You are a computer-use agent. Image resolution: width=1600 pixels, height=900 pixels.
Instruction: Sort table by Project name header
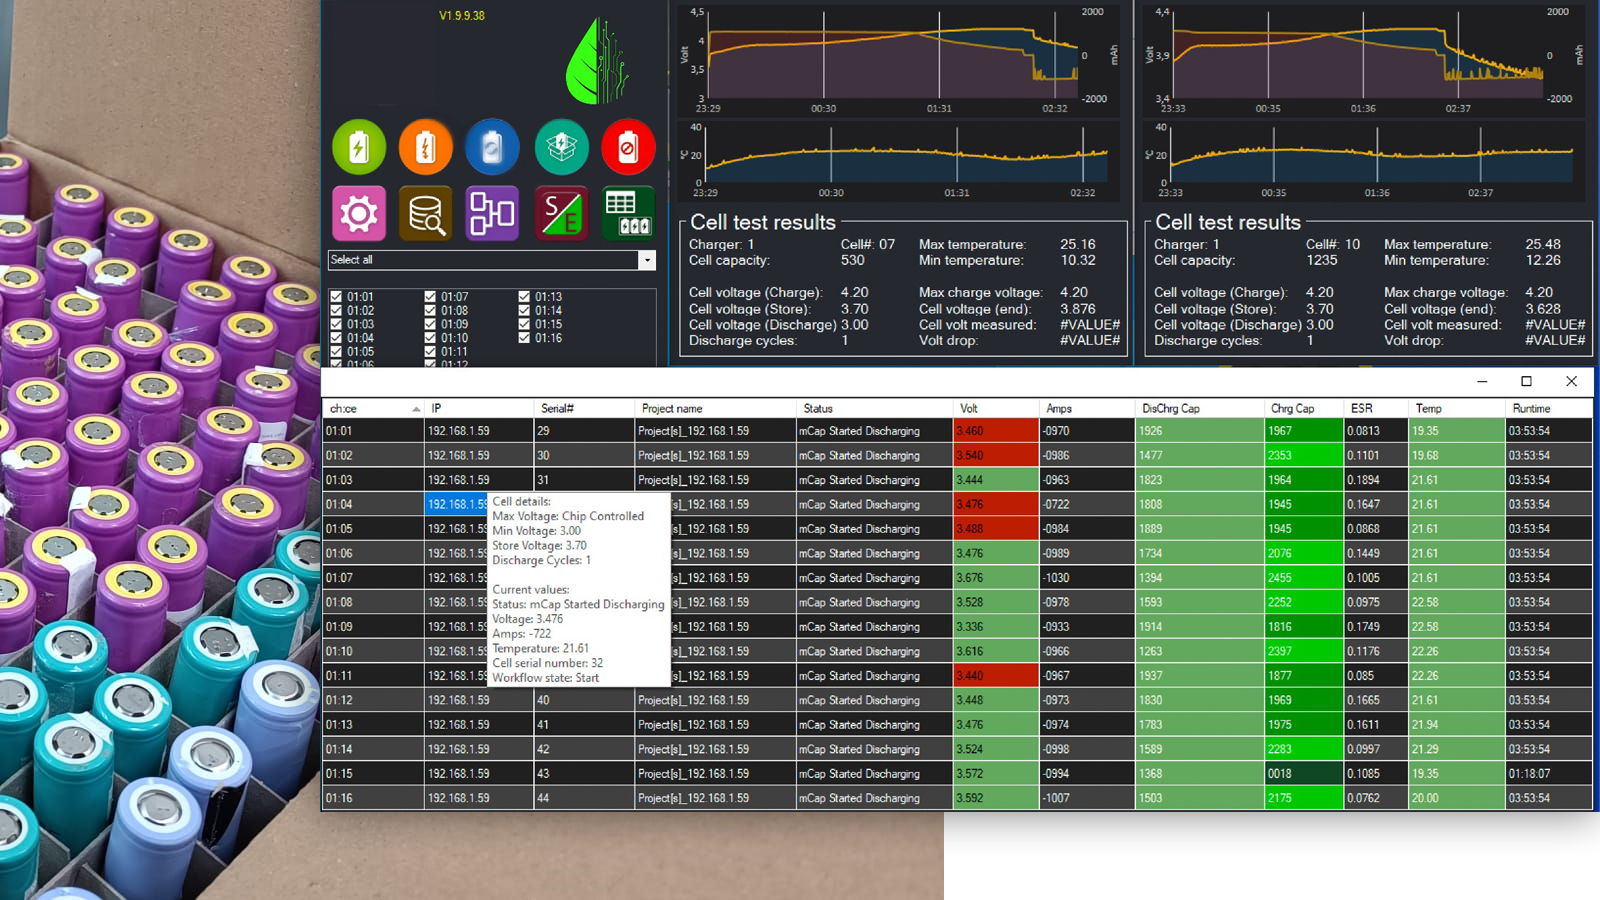click(715, 408)
